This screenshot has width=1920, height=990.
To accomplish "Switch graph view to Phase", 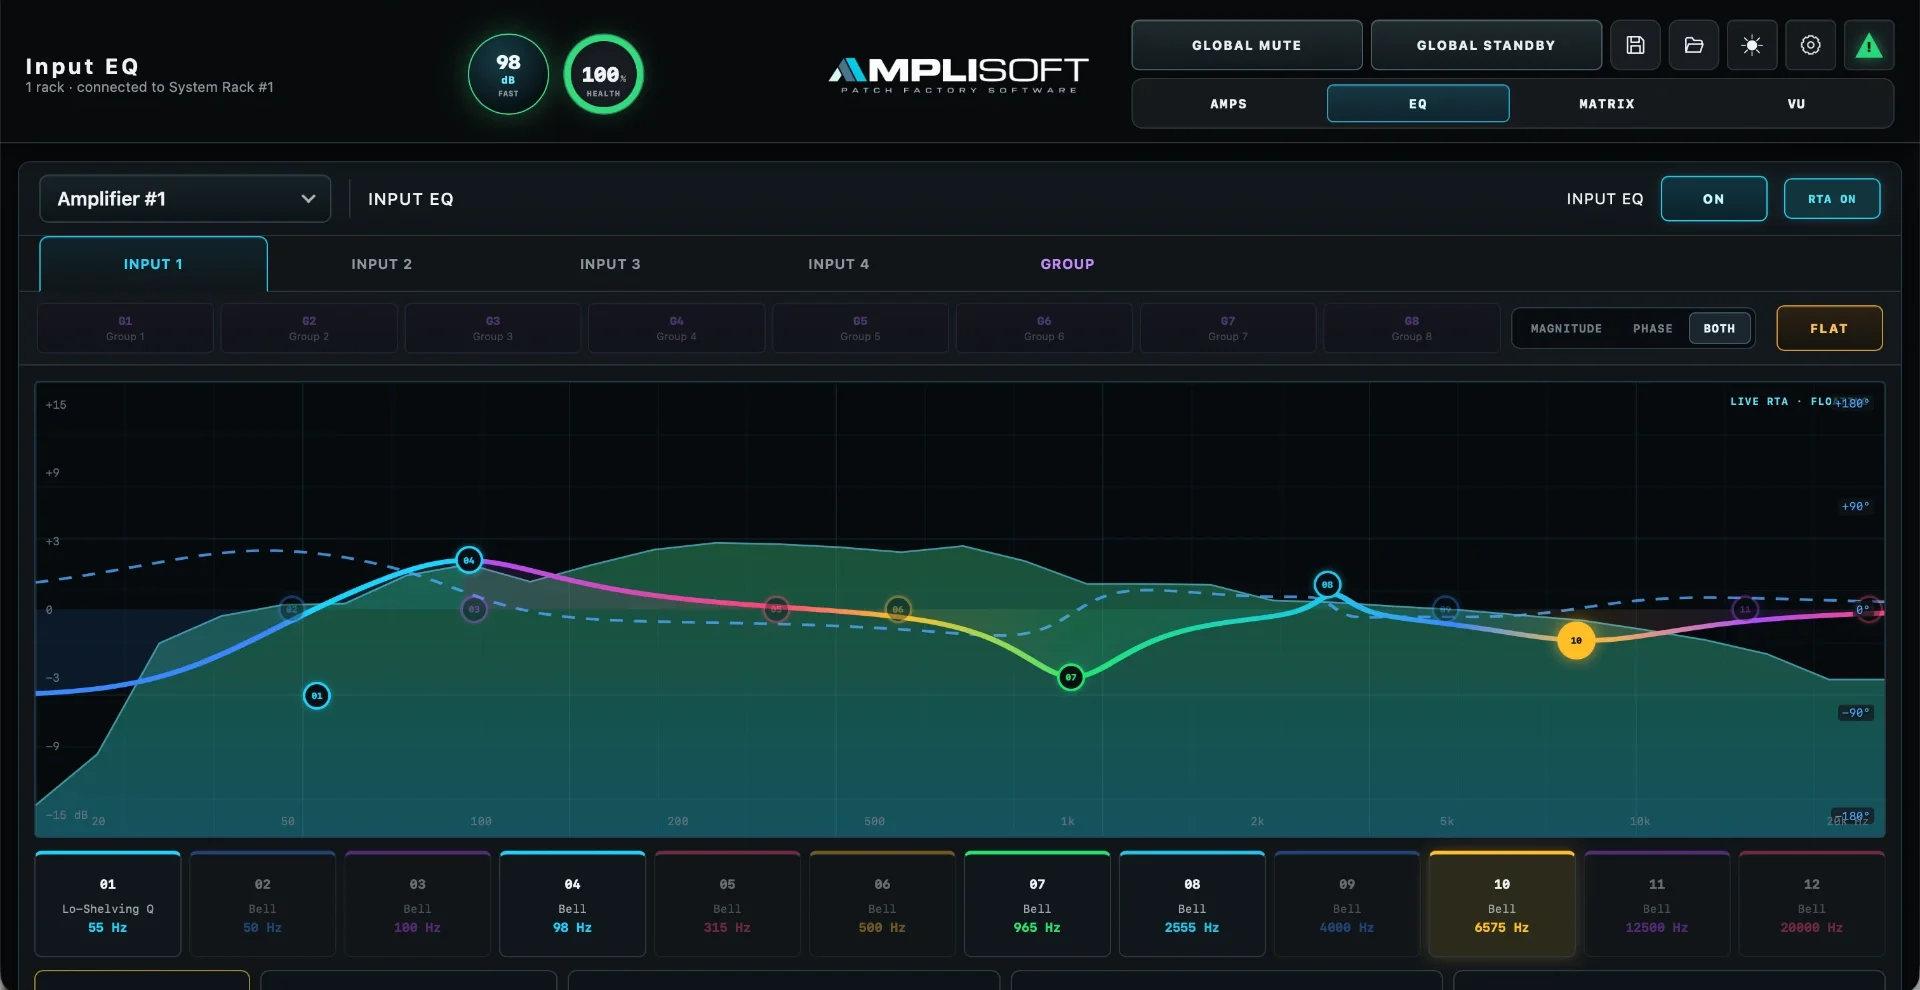I will pyautogui.click(x=1652, y=328).
